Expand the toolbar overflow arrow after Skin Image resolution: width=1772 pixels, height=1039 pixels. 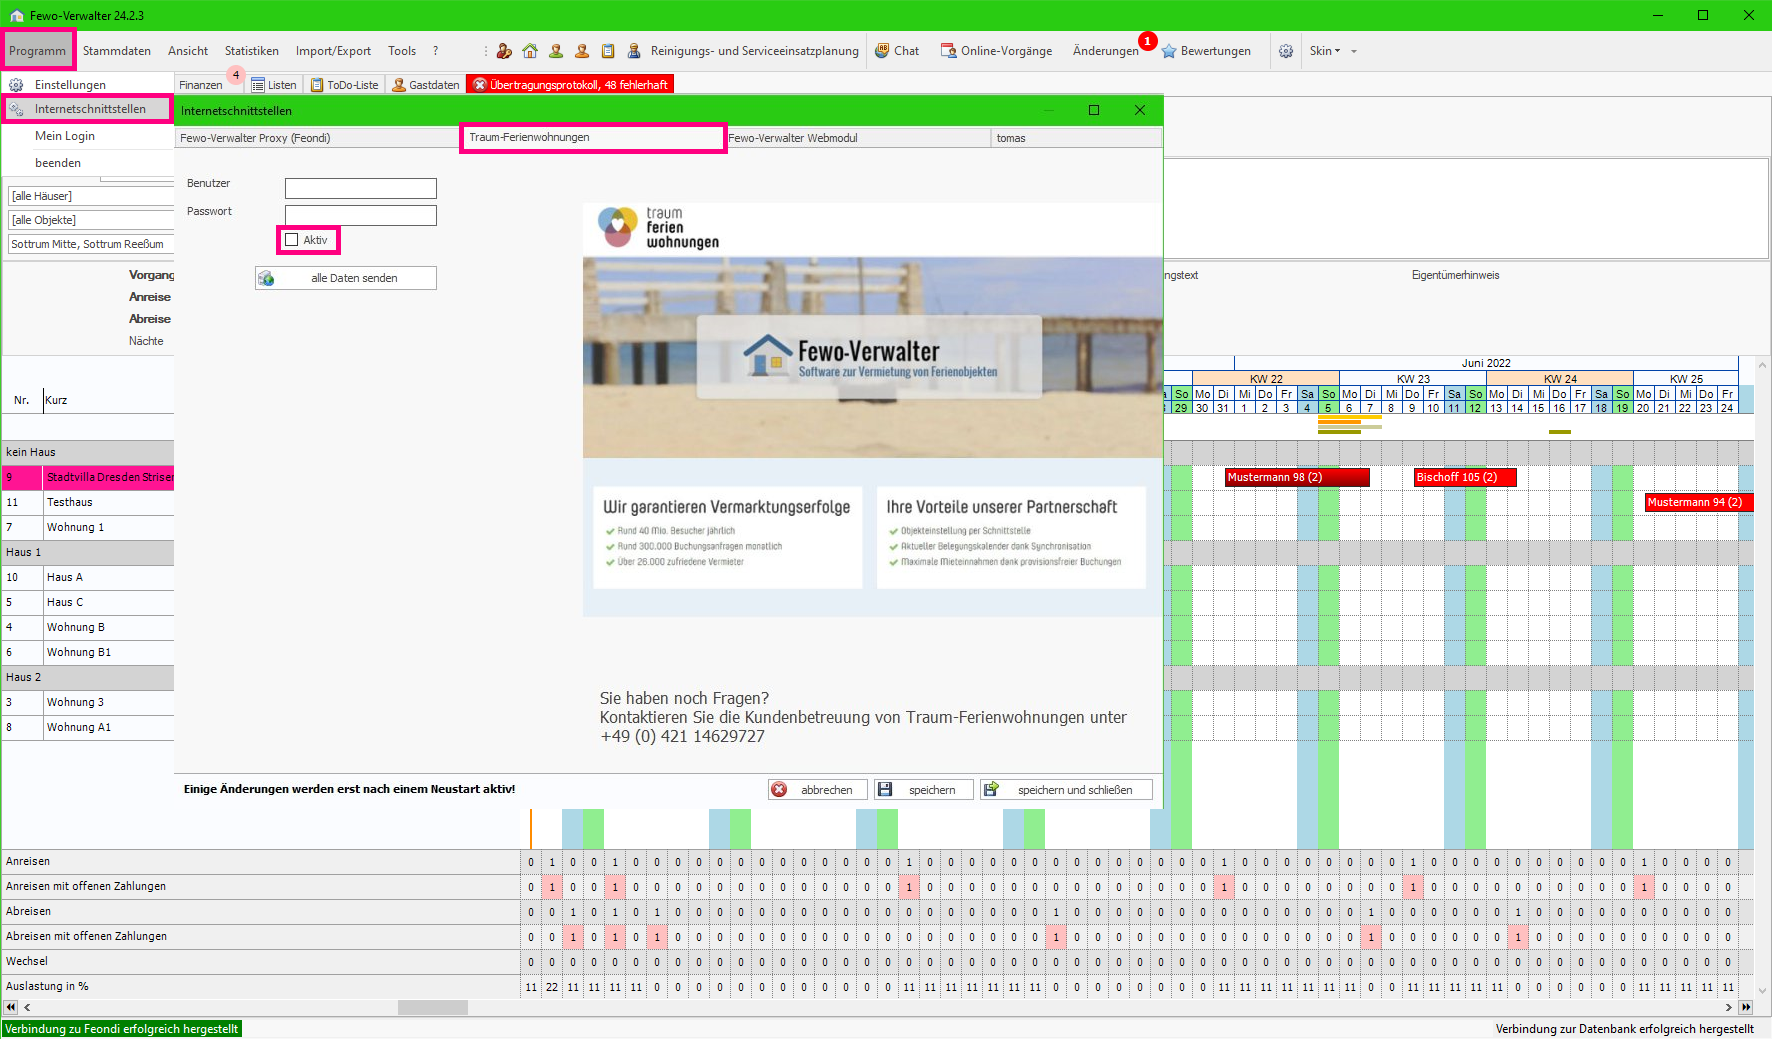coord(1354,51)
